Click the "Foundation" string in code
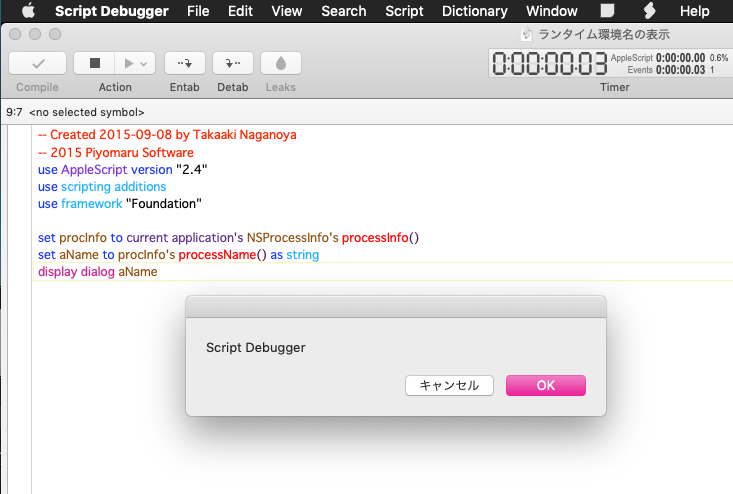Viewport: 733px width, 494px height. [x=164, y=204]
